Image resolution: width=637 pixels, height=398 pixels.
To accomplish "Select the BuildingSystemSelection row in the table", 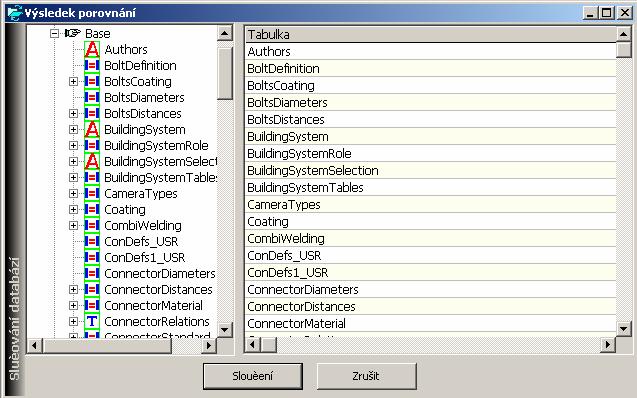I will point(431,171).
